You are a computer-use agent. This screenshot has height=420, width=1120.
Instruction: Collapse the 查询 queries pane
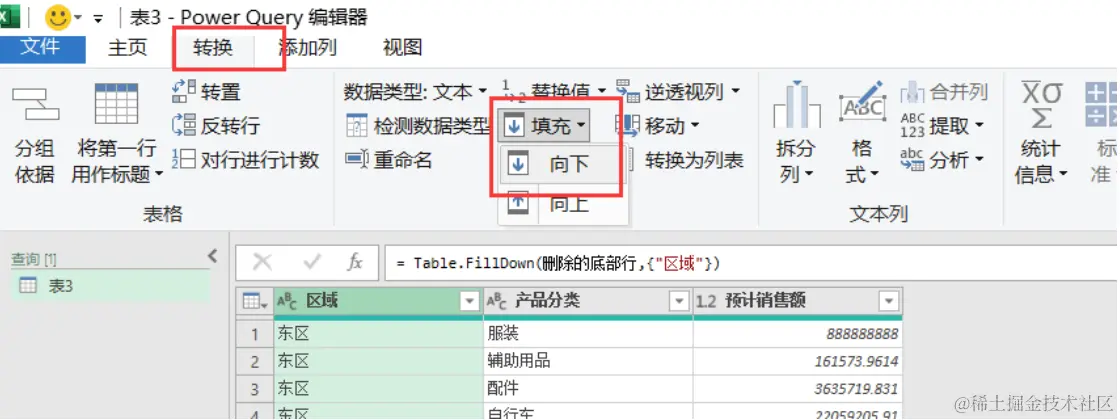click(211, 256)
